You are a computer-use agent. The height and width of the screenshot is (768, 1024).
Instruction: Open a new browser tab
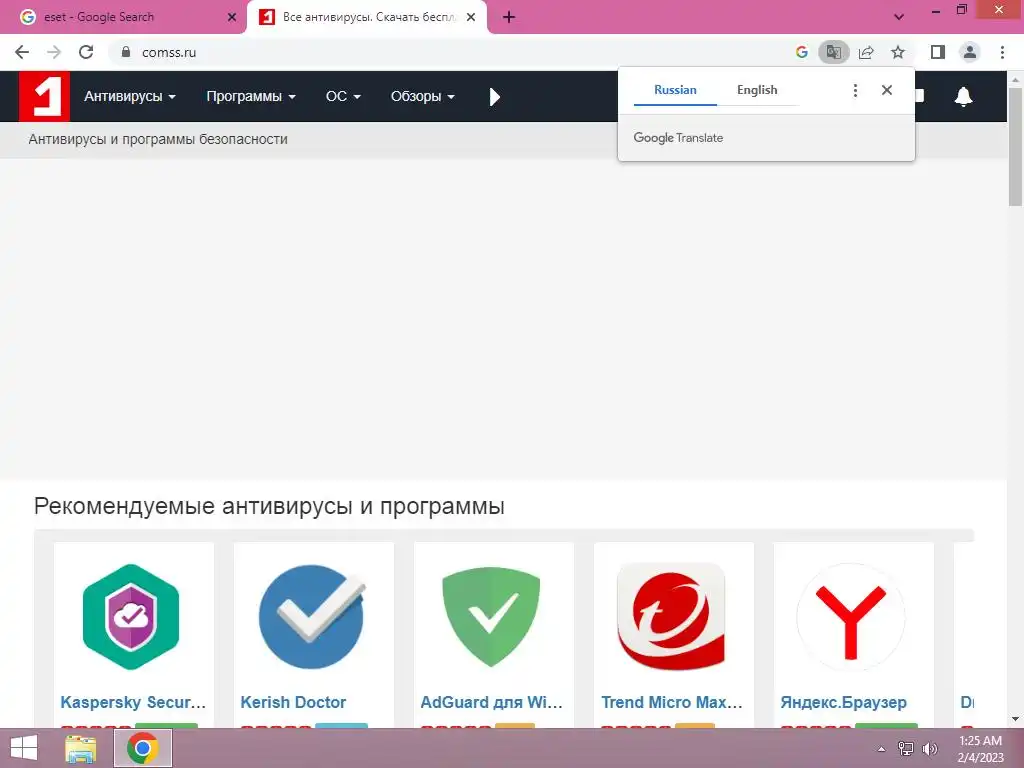click(x=509, y=17)
